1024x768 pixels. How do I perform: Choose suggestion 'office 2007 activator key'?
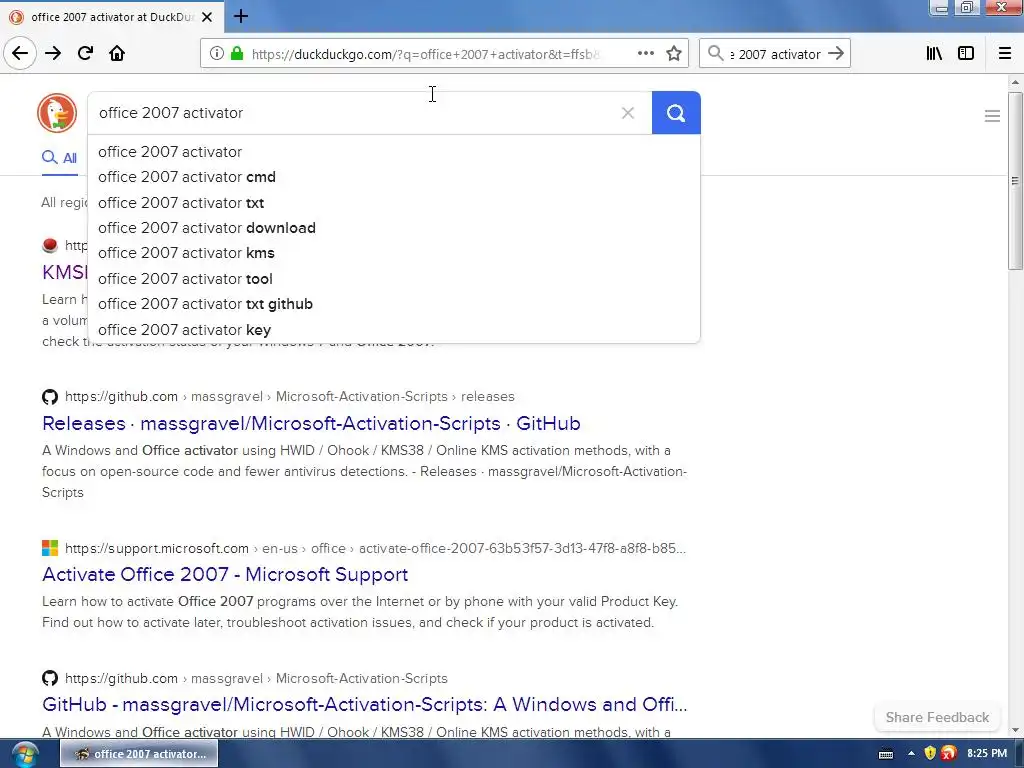pos(393,330)
